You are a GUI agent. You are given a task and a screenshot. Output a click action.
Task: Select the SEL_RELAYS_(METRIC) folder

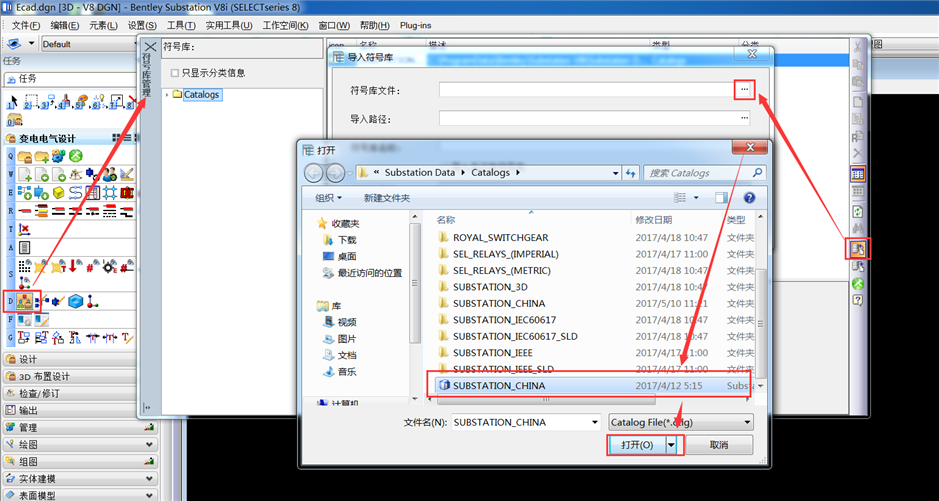pyautogui.click(x=501, y=271)
